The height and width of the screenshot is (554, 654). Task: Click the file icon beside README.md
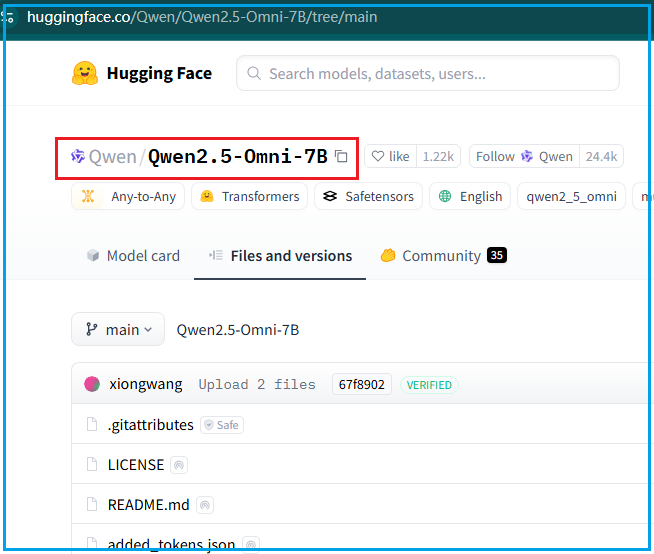(92, 504)
